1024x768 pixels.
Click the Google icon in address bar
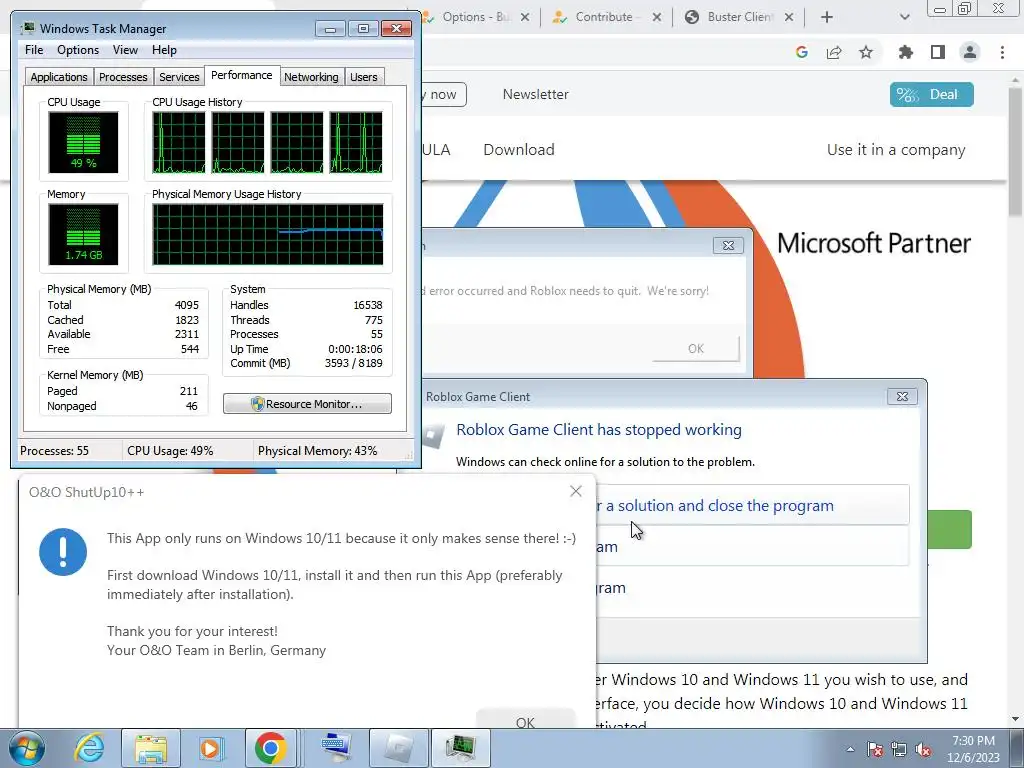(802, 53)
